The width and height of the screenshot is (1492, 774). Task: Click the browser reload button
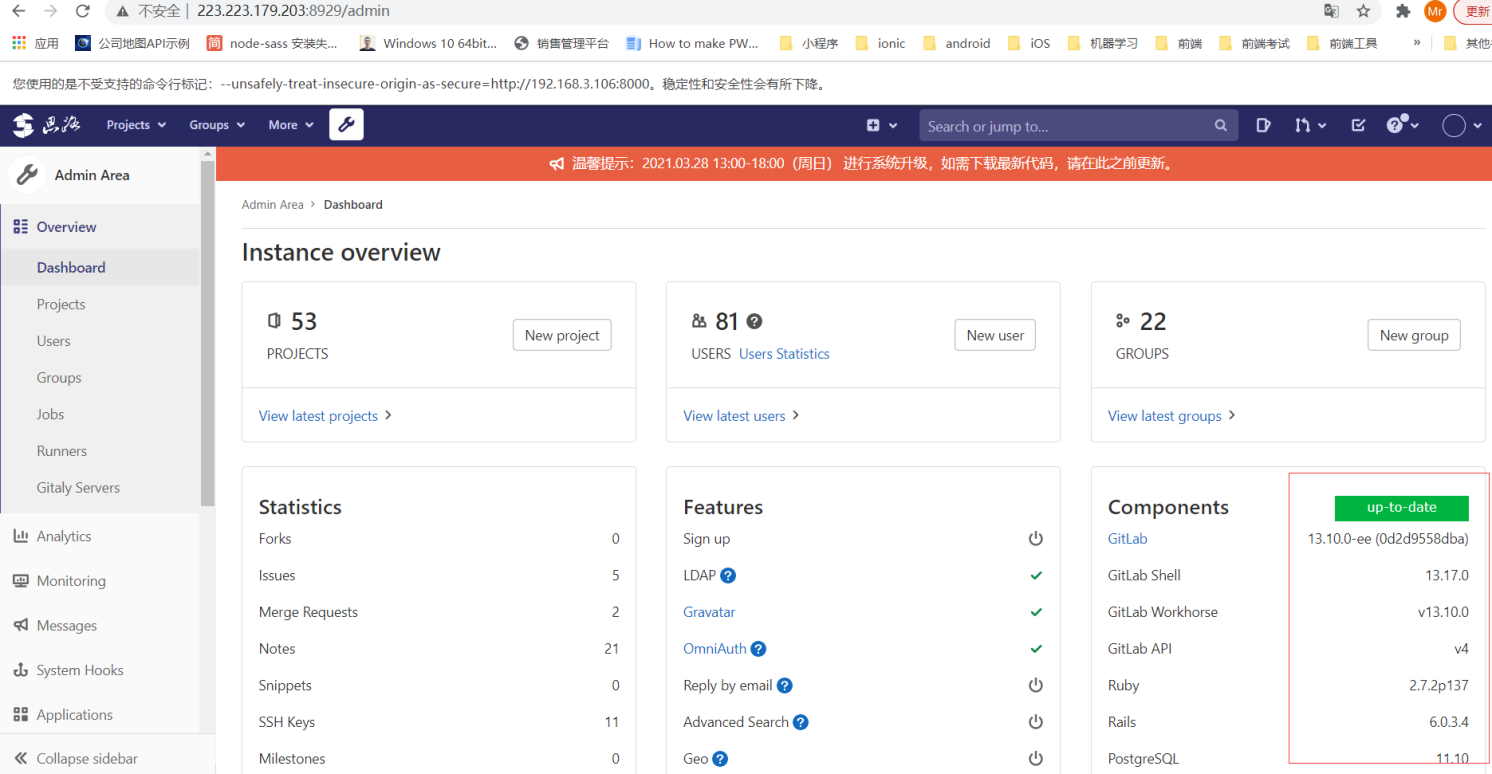[x=82, y=11]
